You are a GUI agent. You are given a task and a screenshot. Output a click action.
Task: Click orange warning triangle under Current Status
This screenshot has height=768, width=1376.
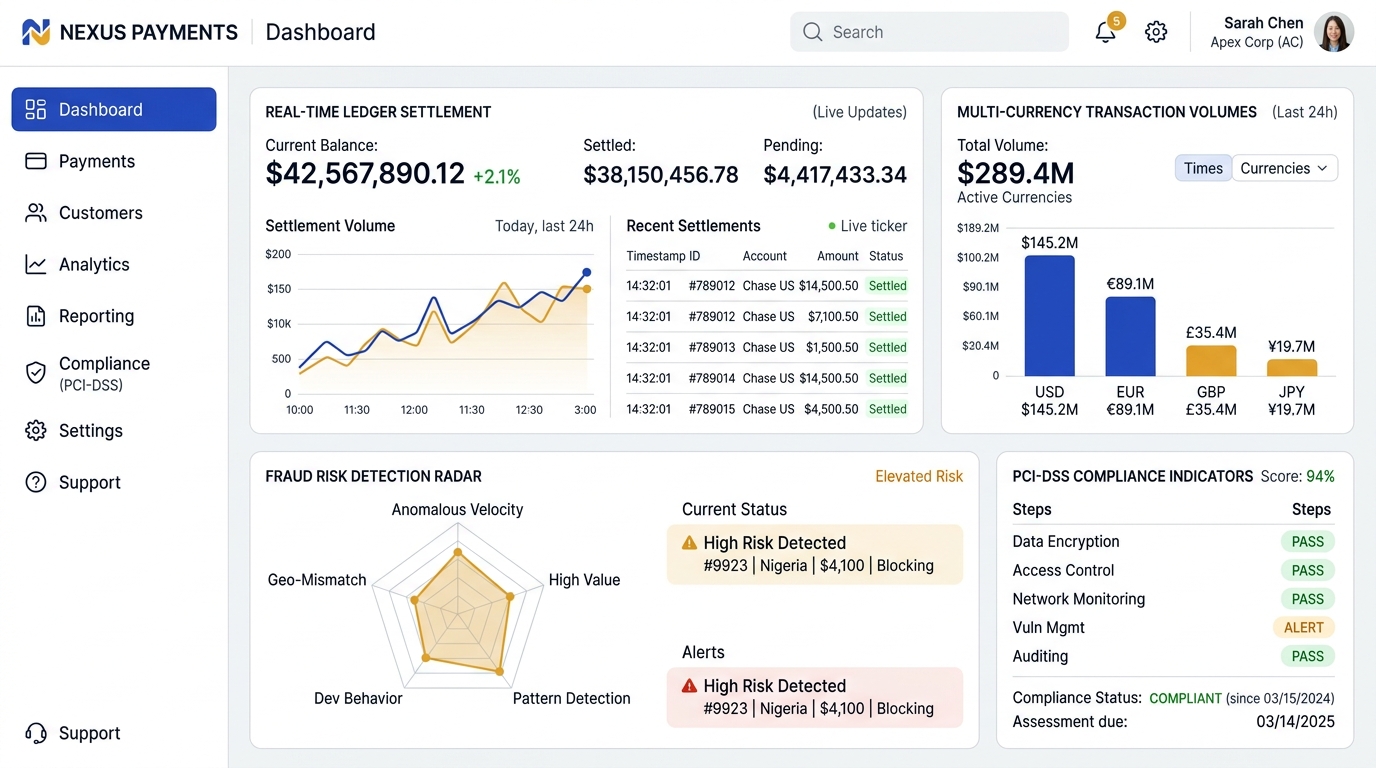(689, 543)
